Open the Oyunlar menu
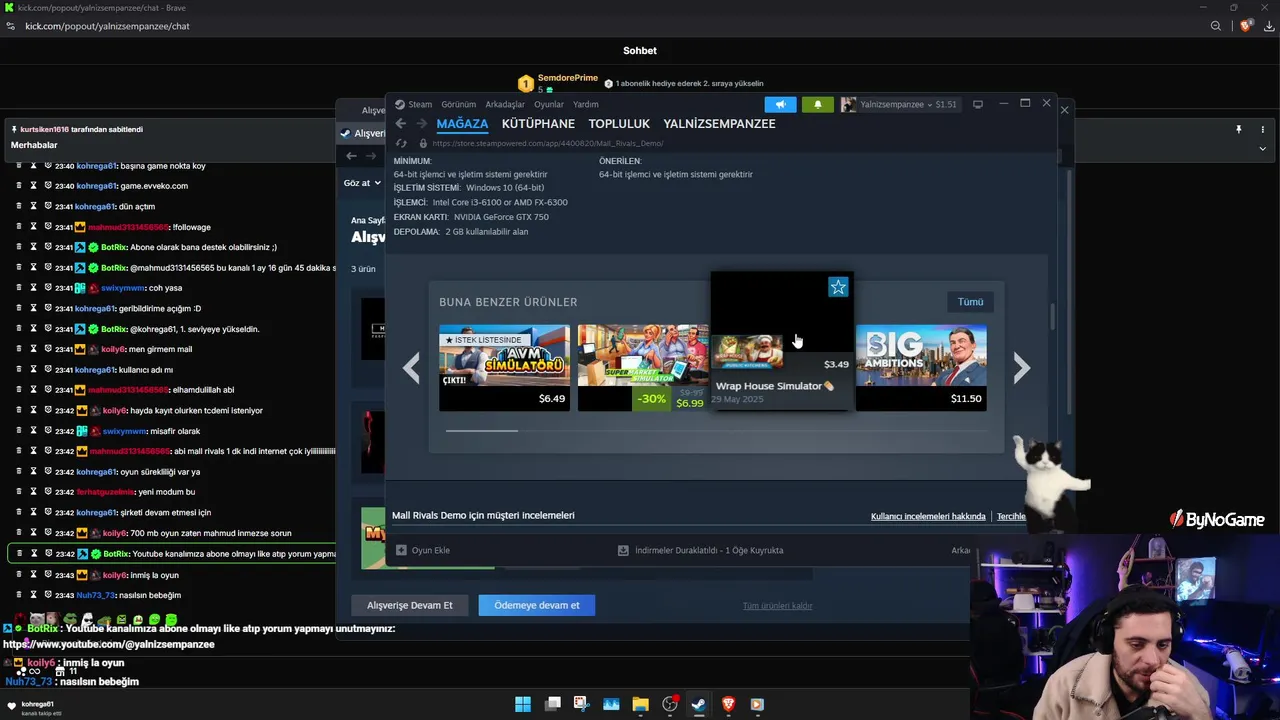This screenshot has height=720, width=1280. 549,104
